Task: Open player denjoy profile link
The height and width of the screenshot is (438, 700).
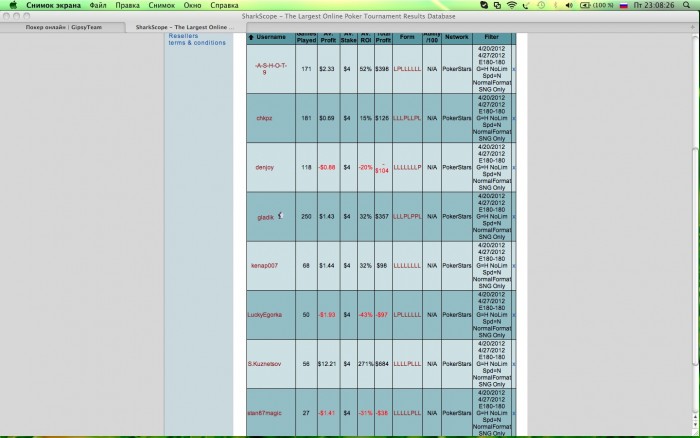Action: [265, 167]
